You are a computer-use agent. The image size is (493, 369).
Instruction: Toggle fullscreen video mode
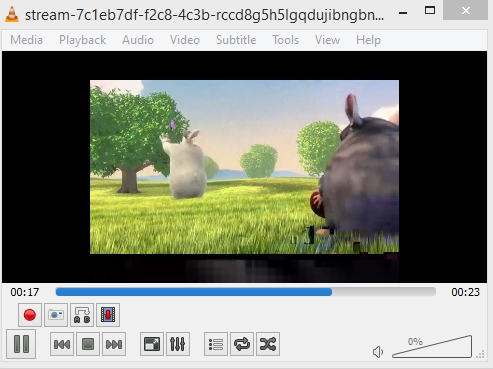point(152,344)
